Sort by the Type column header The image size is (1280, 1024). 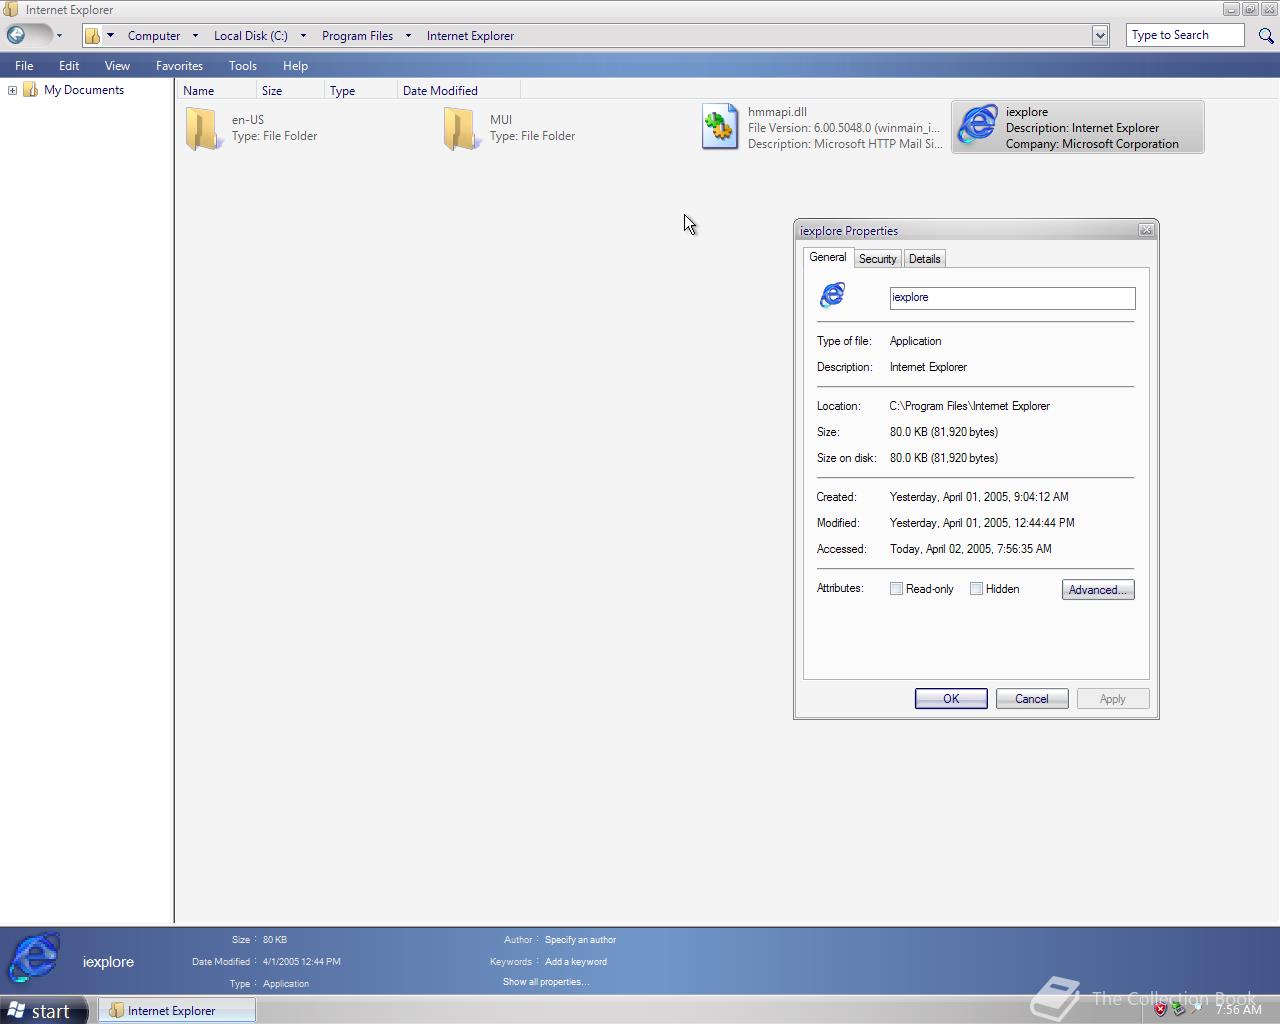(x=360, y=90)
